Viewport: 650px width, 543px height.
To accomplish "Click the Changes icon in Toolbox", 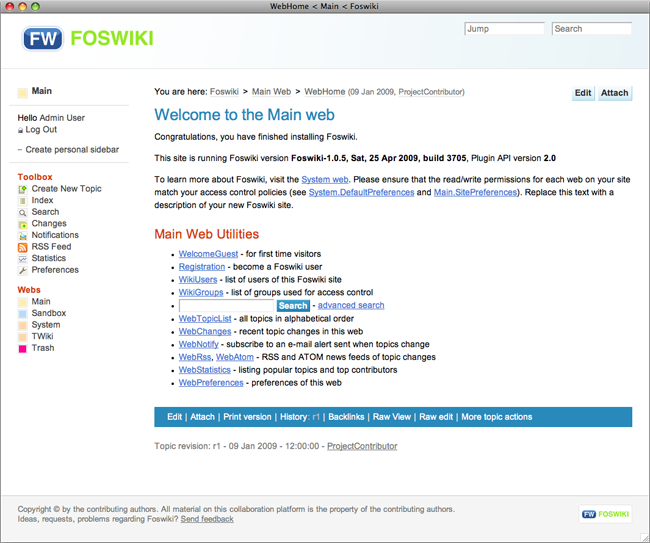I will click(22, 224).
